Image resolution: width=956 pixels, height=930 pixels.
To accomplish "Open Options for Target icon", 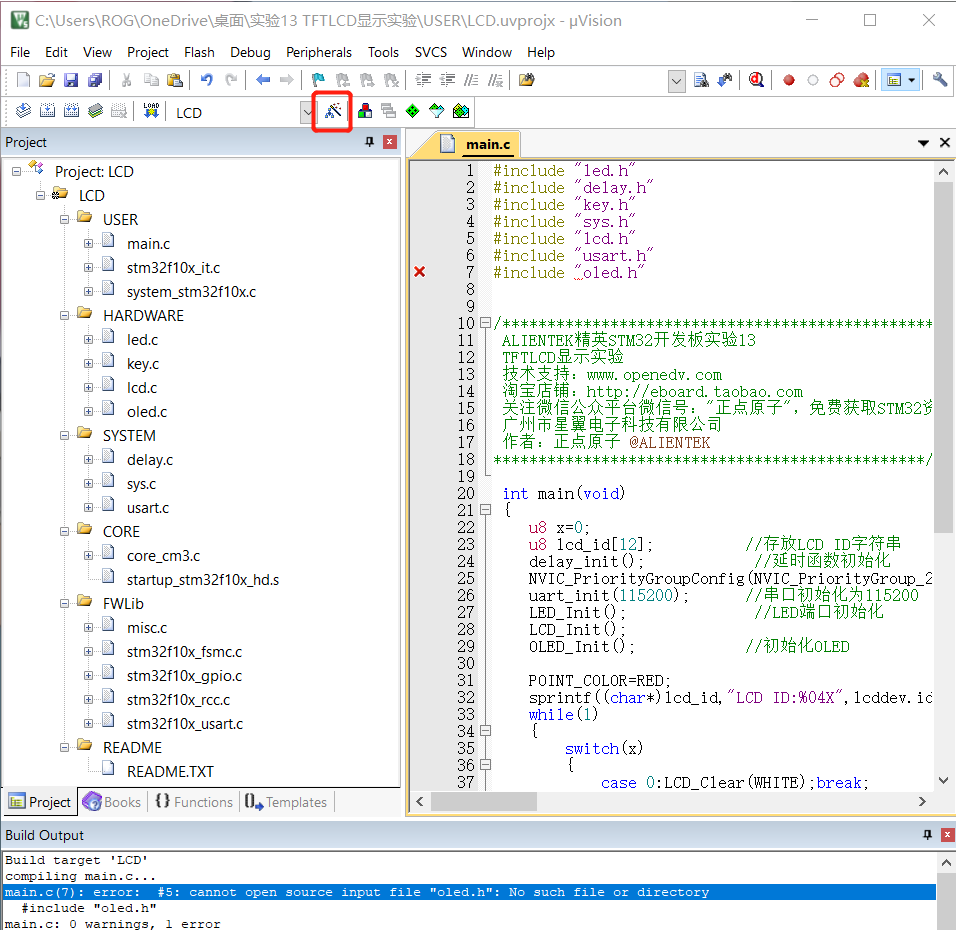I will click(x=332, y=111).
